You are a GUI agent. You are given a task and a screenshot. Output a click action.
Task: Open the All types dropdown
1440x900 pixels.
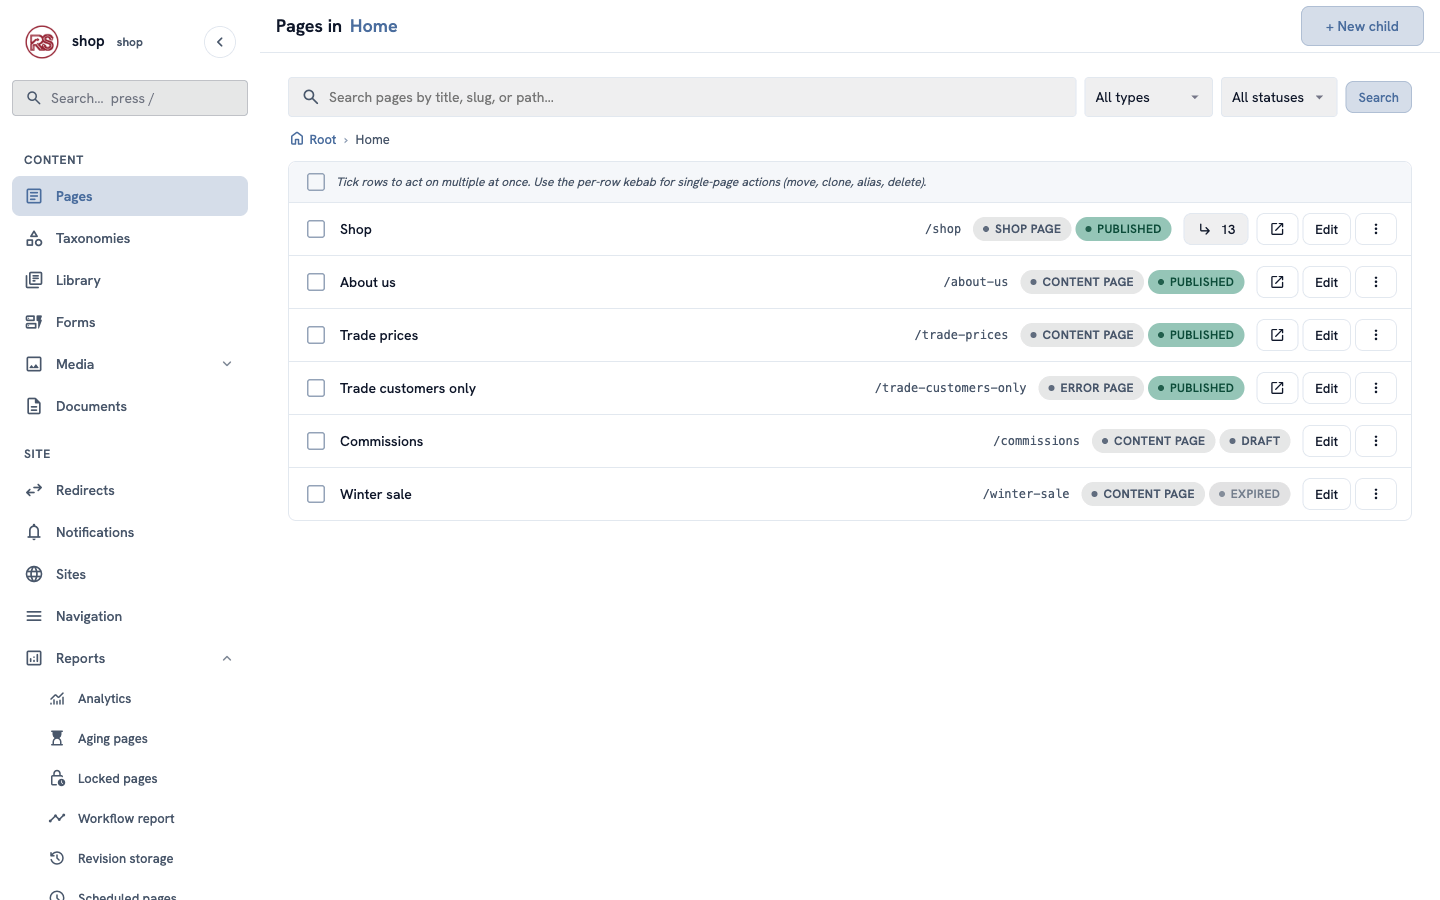1148,97
